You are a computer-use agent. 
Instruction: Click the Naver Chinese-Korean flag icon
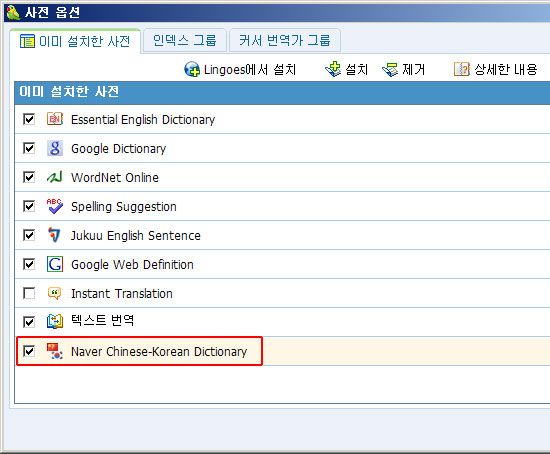point(55,351)
